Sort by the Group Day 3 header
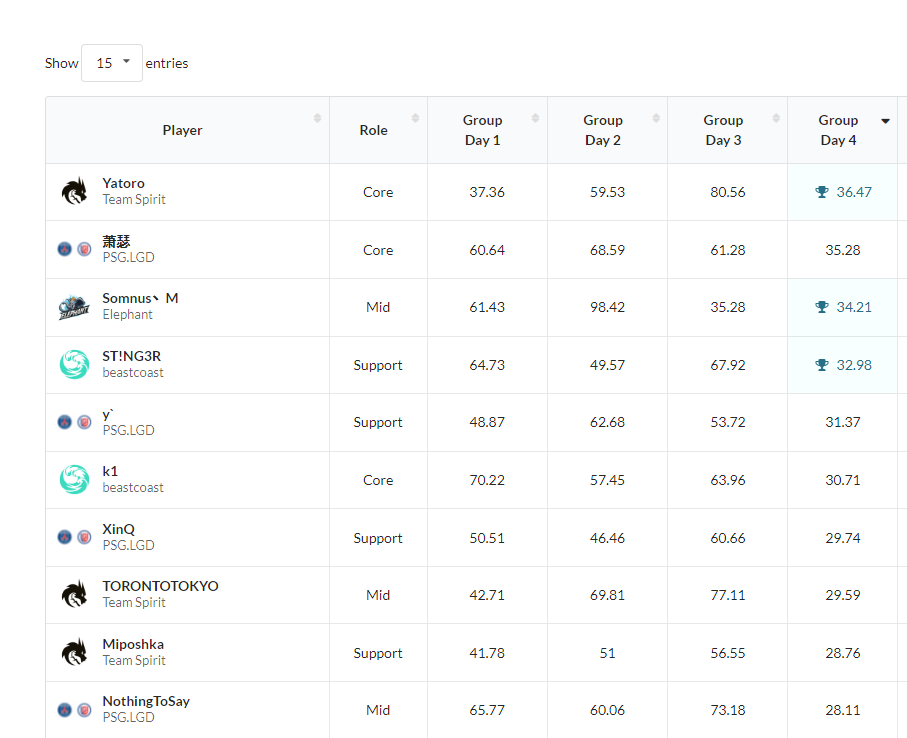Screen dimensions: 907x738 [x=723, y=130]
